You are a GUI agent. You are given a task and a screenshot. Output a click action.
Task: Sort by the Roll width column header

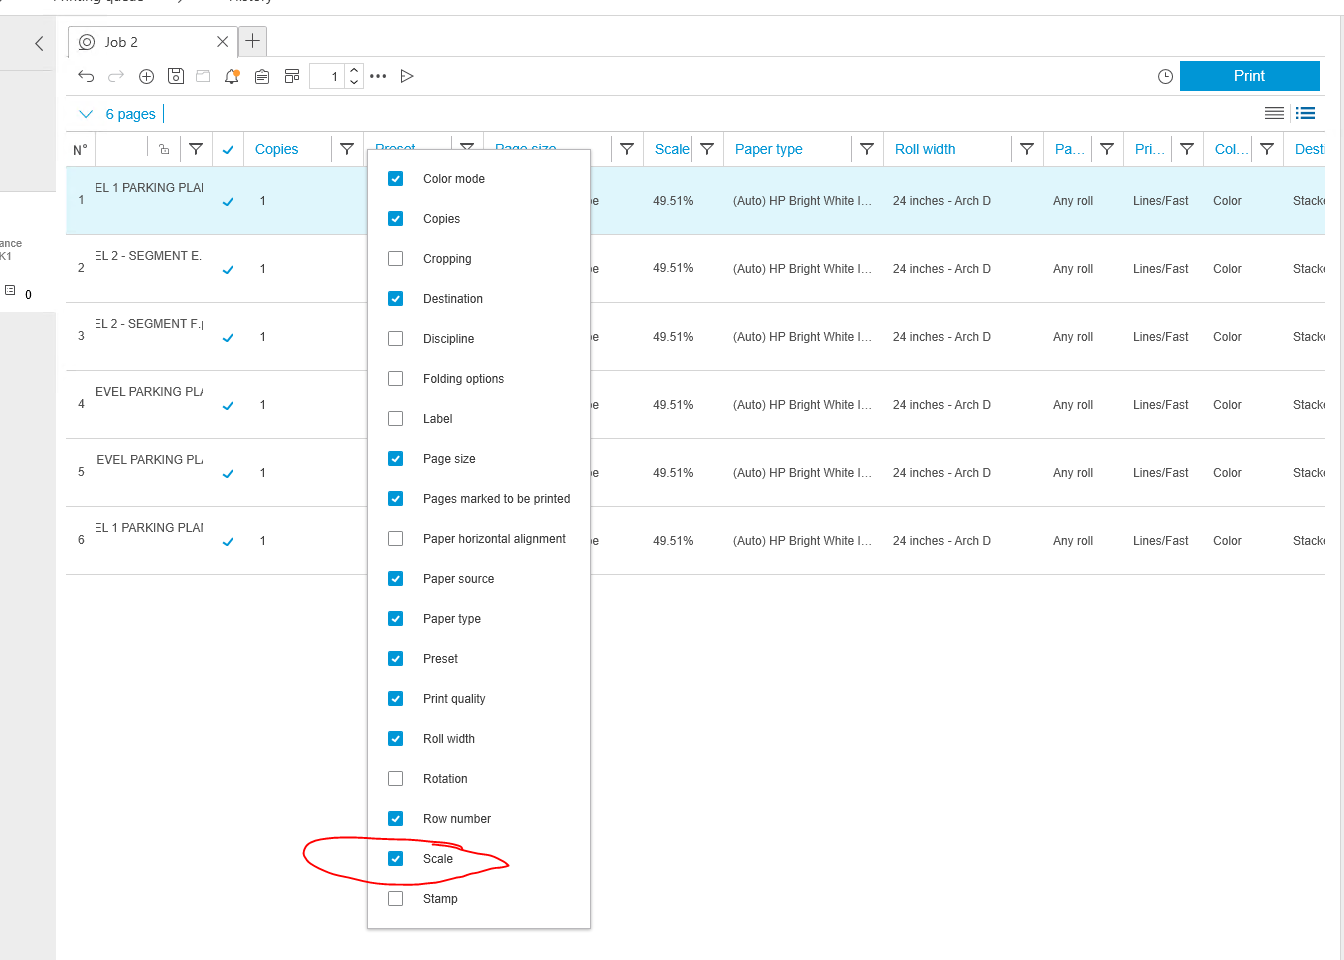tap(925, 149)
